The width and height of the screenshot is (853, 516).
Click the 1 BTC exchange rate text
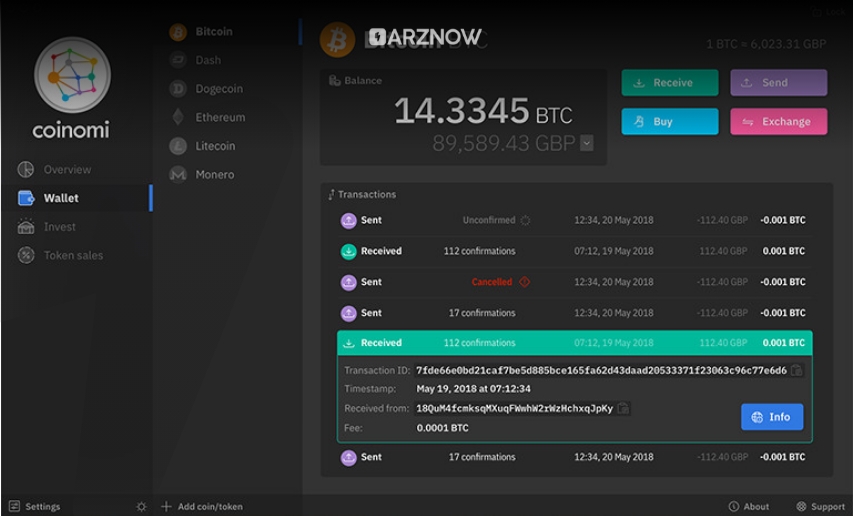click(766, 44)
